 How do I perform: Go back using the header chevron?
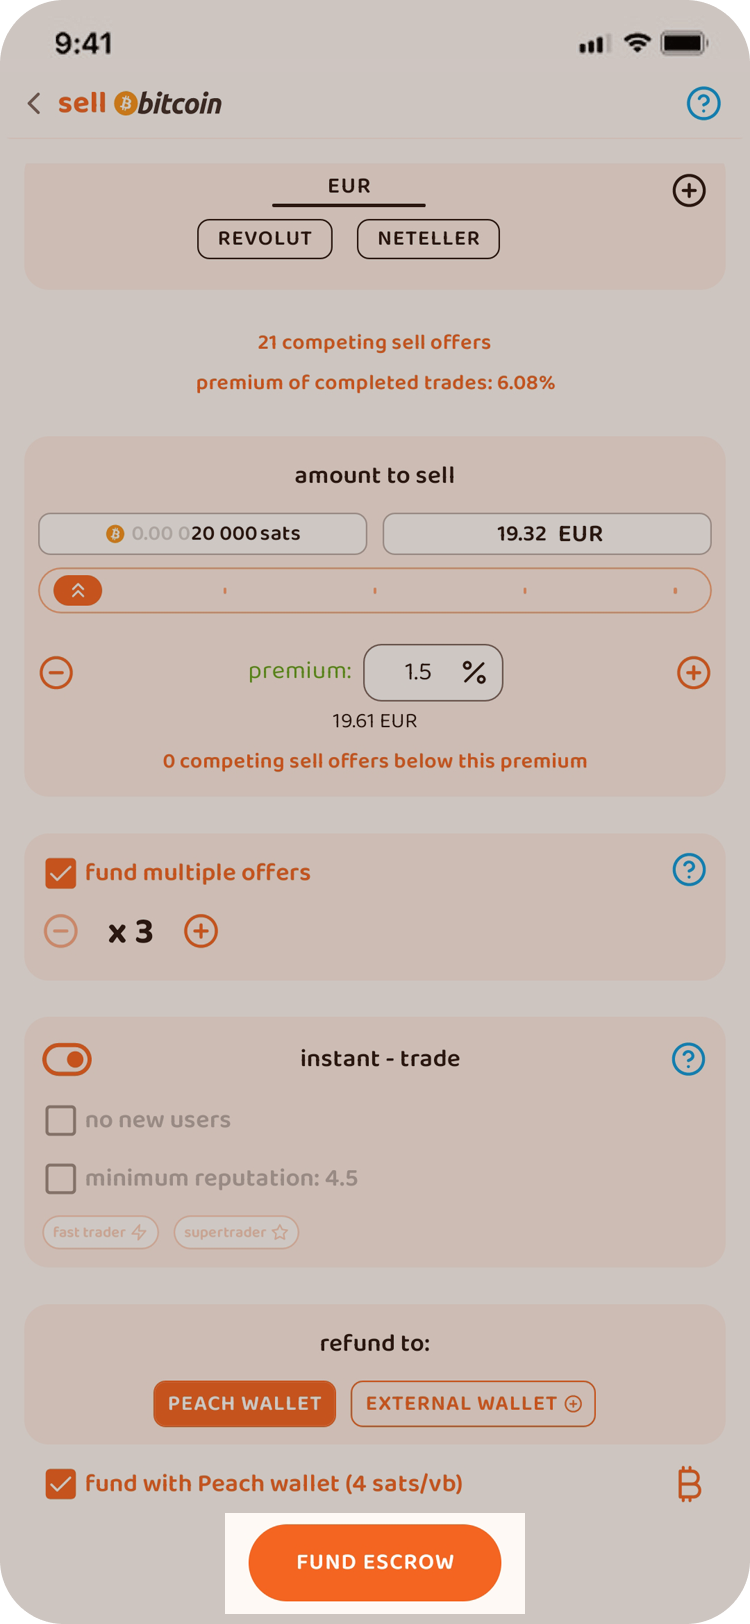pyautogui.click(x=34, y=103)
